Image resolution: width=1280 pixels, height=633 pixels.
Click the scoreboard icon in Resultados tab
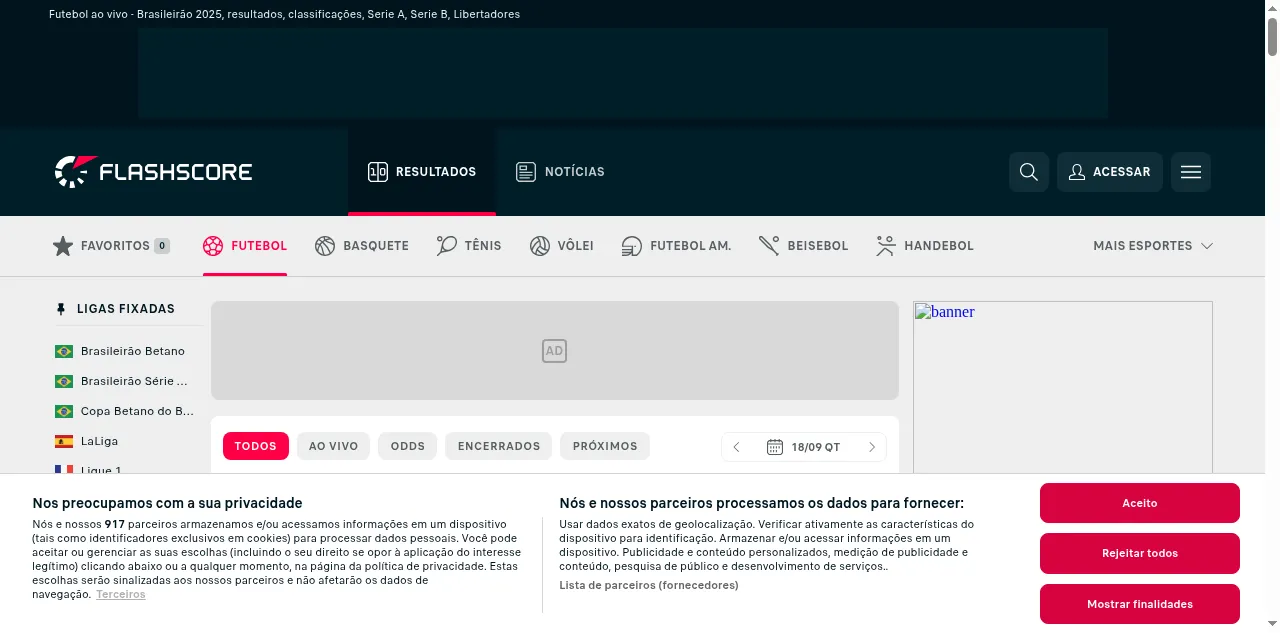[378, 172]
